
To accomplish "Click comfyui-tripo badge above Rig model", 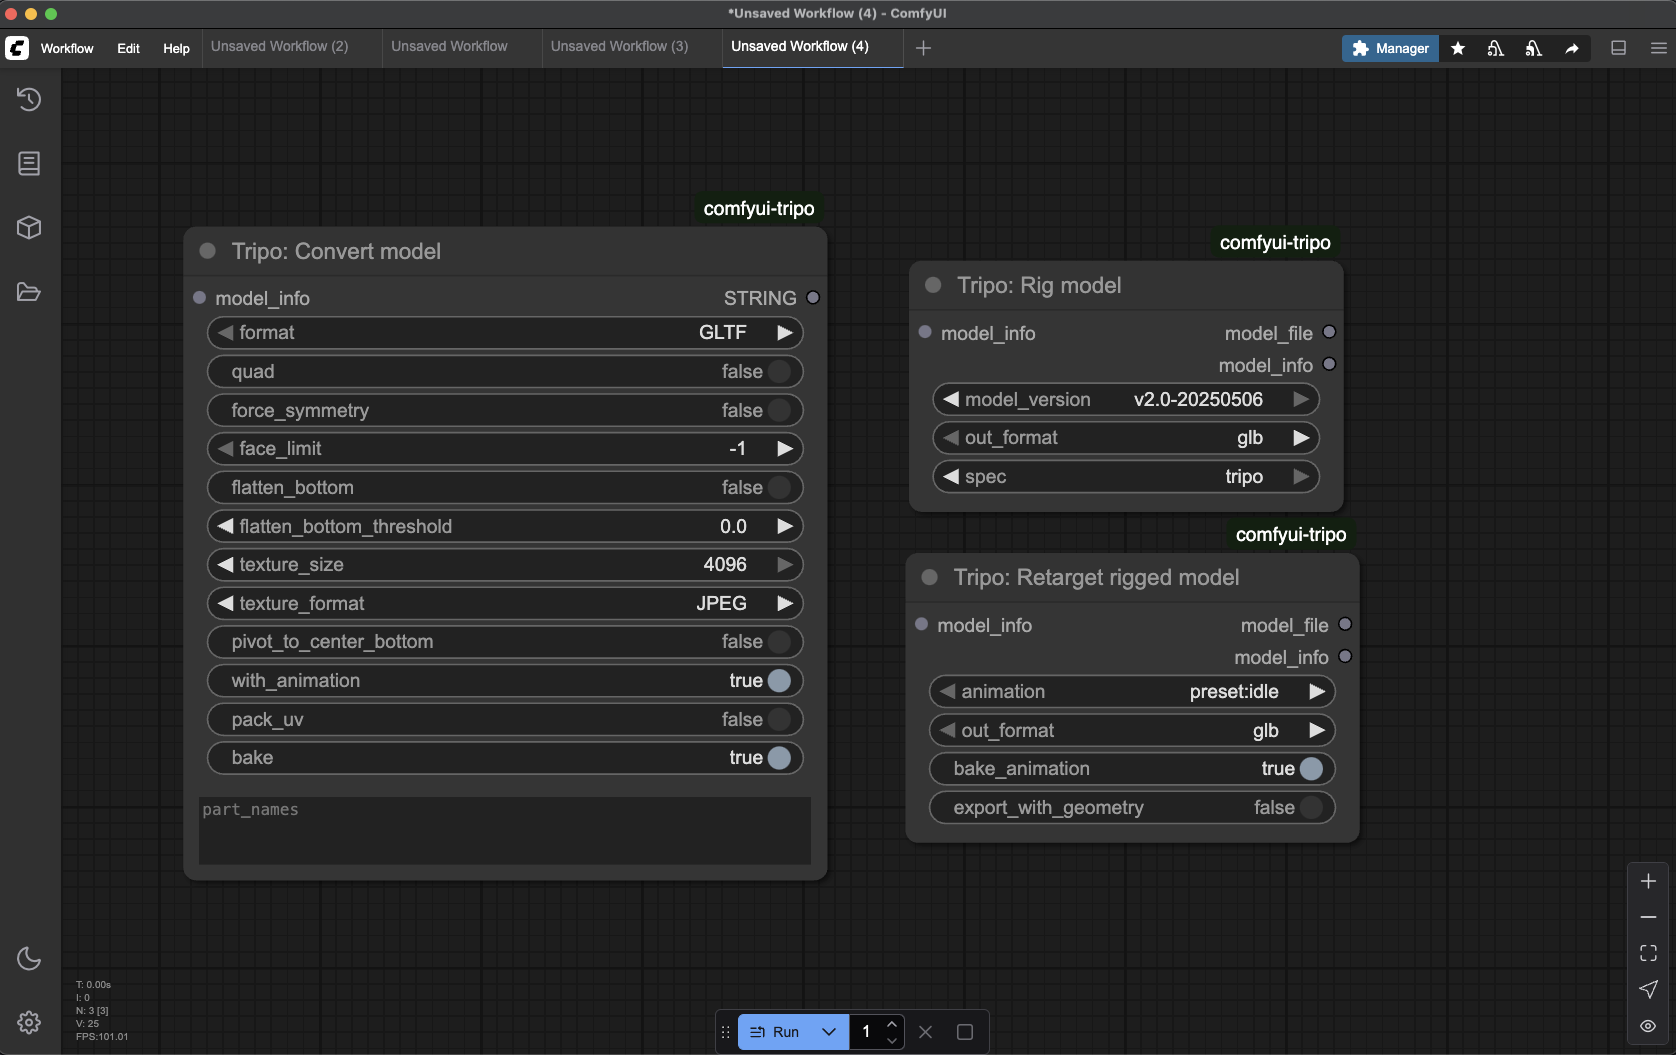I will (x=1275, y=242).
